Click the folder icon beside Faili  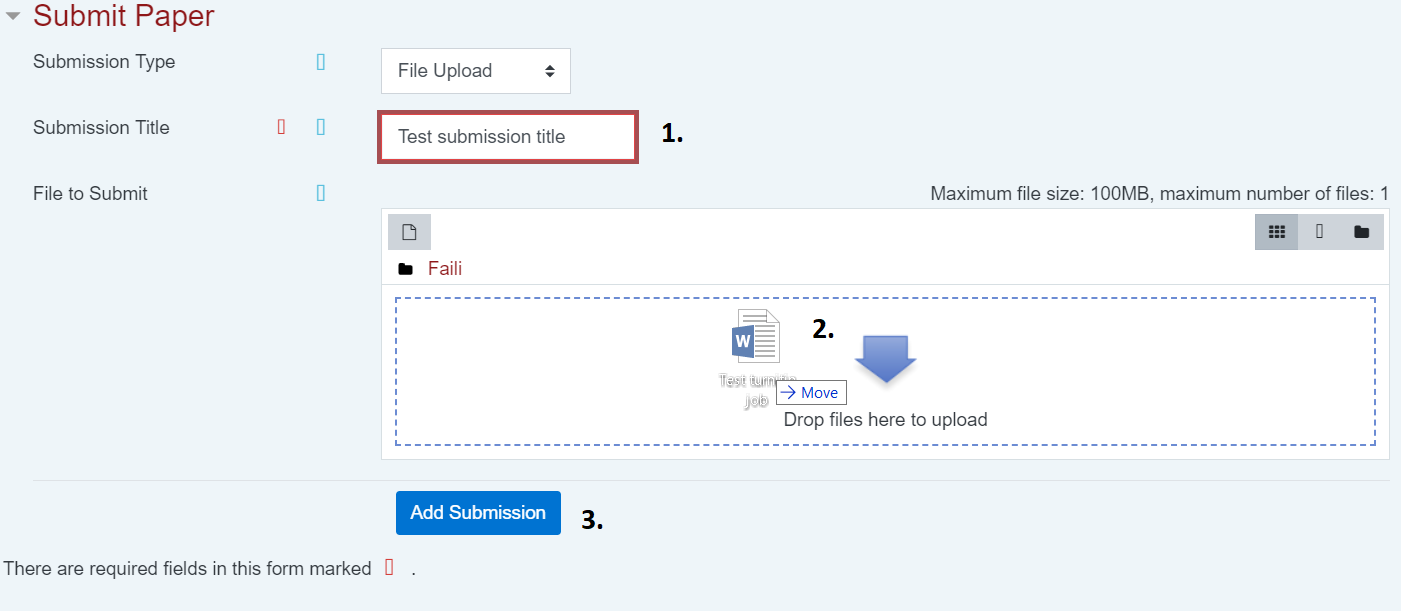405,269
